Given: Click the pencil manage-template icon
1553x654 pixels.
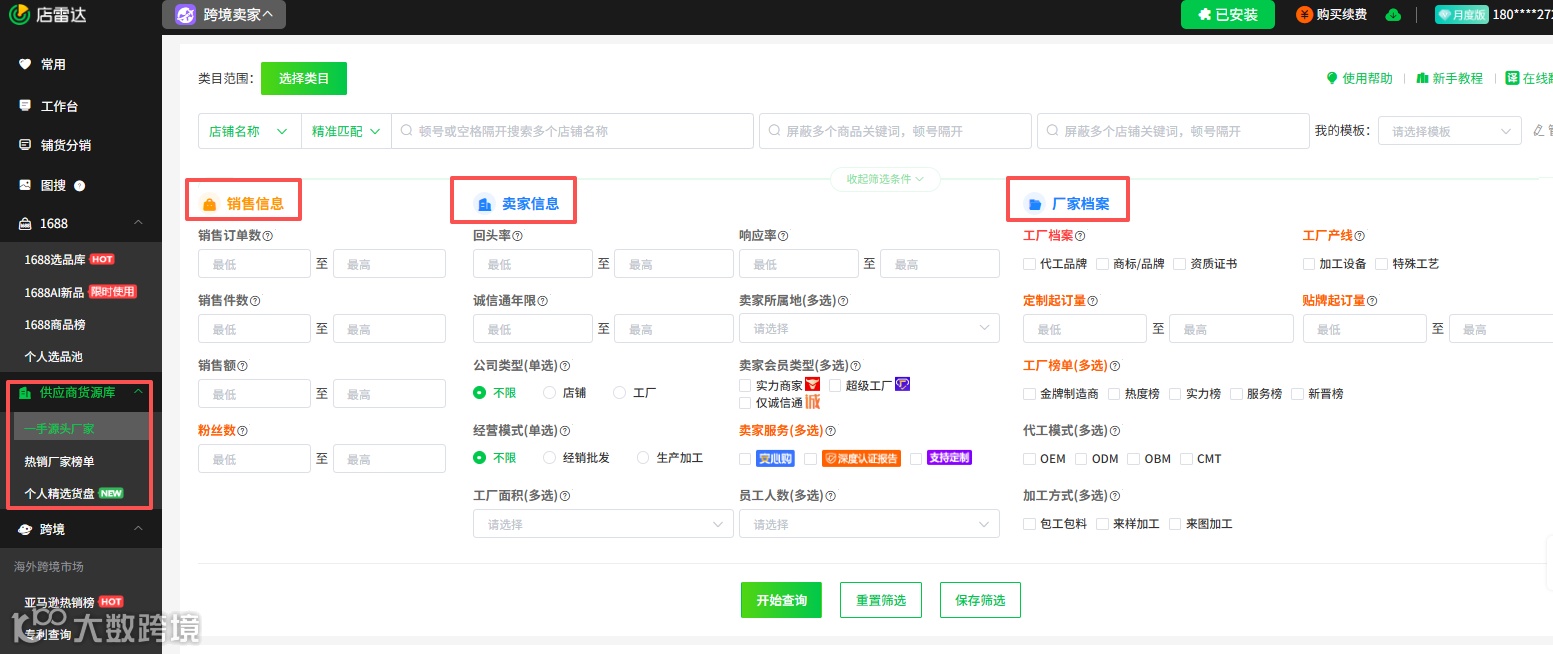Looking at the screenshot, I should point(1539,131).
